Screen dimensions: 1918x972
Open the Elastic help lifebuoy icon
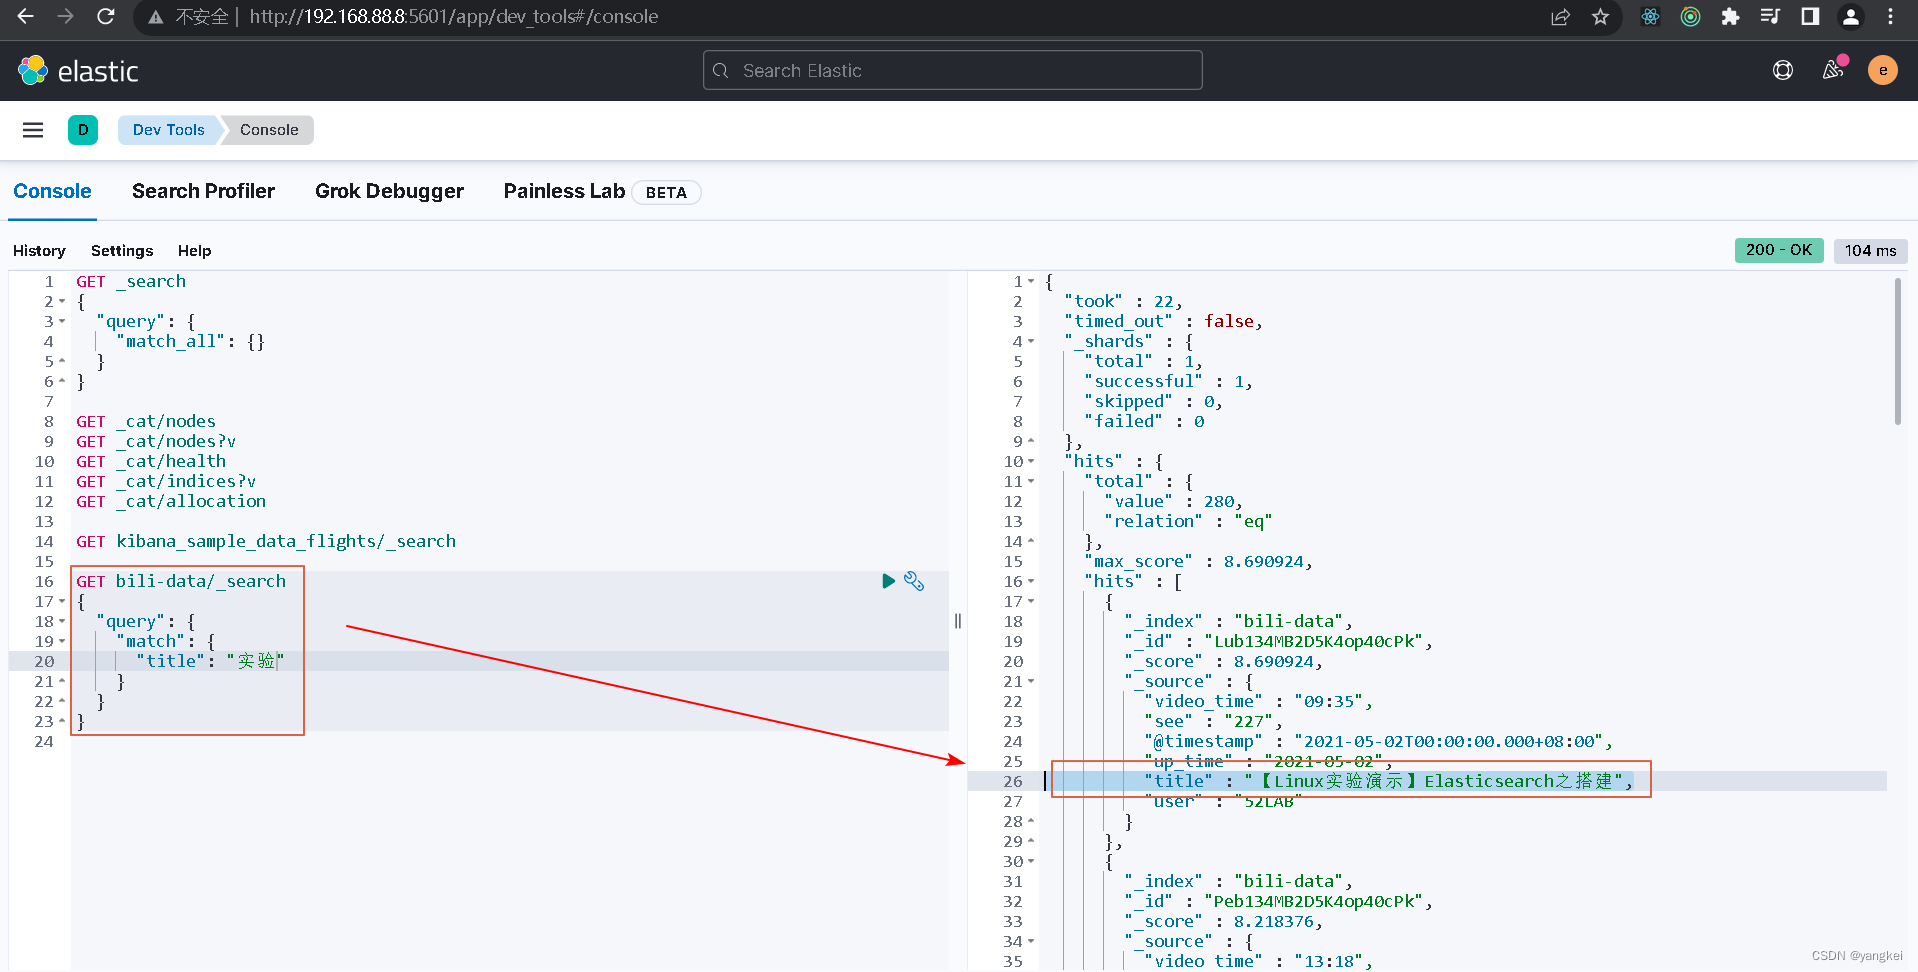tap(1783, 70)
